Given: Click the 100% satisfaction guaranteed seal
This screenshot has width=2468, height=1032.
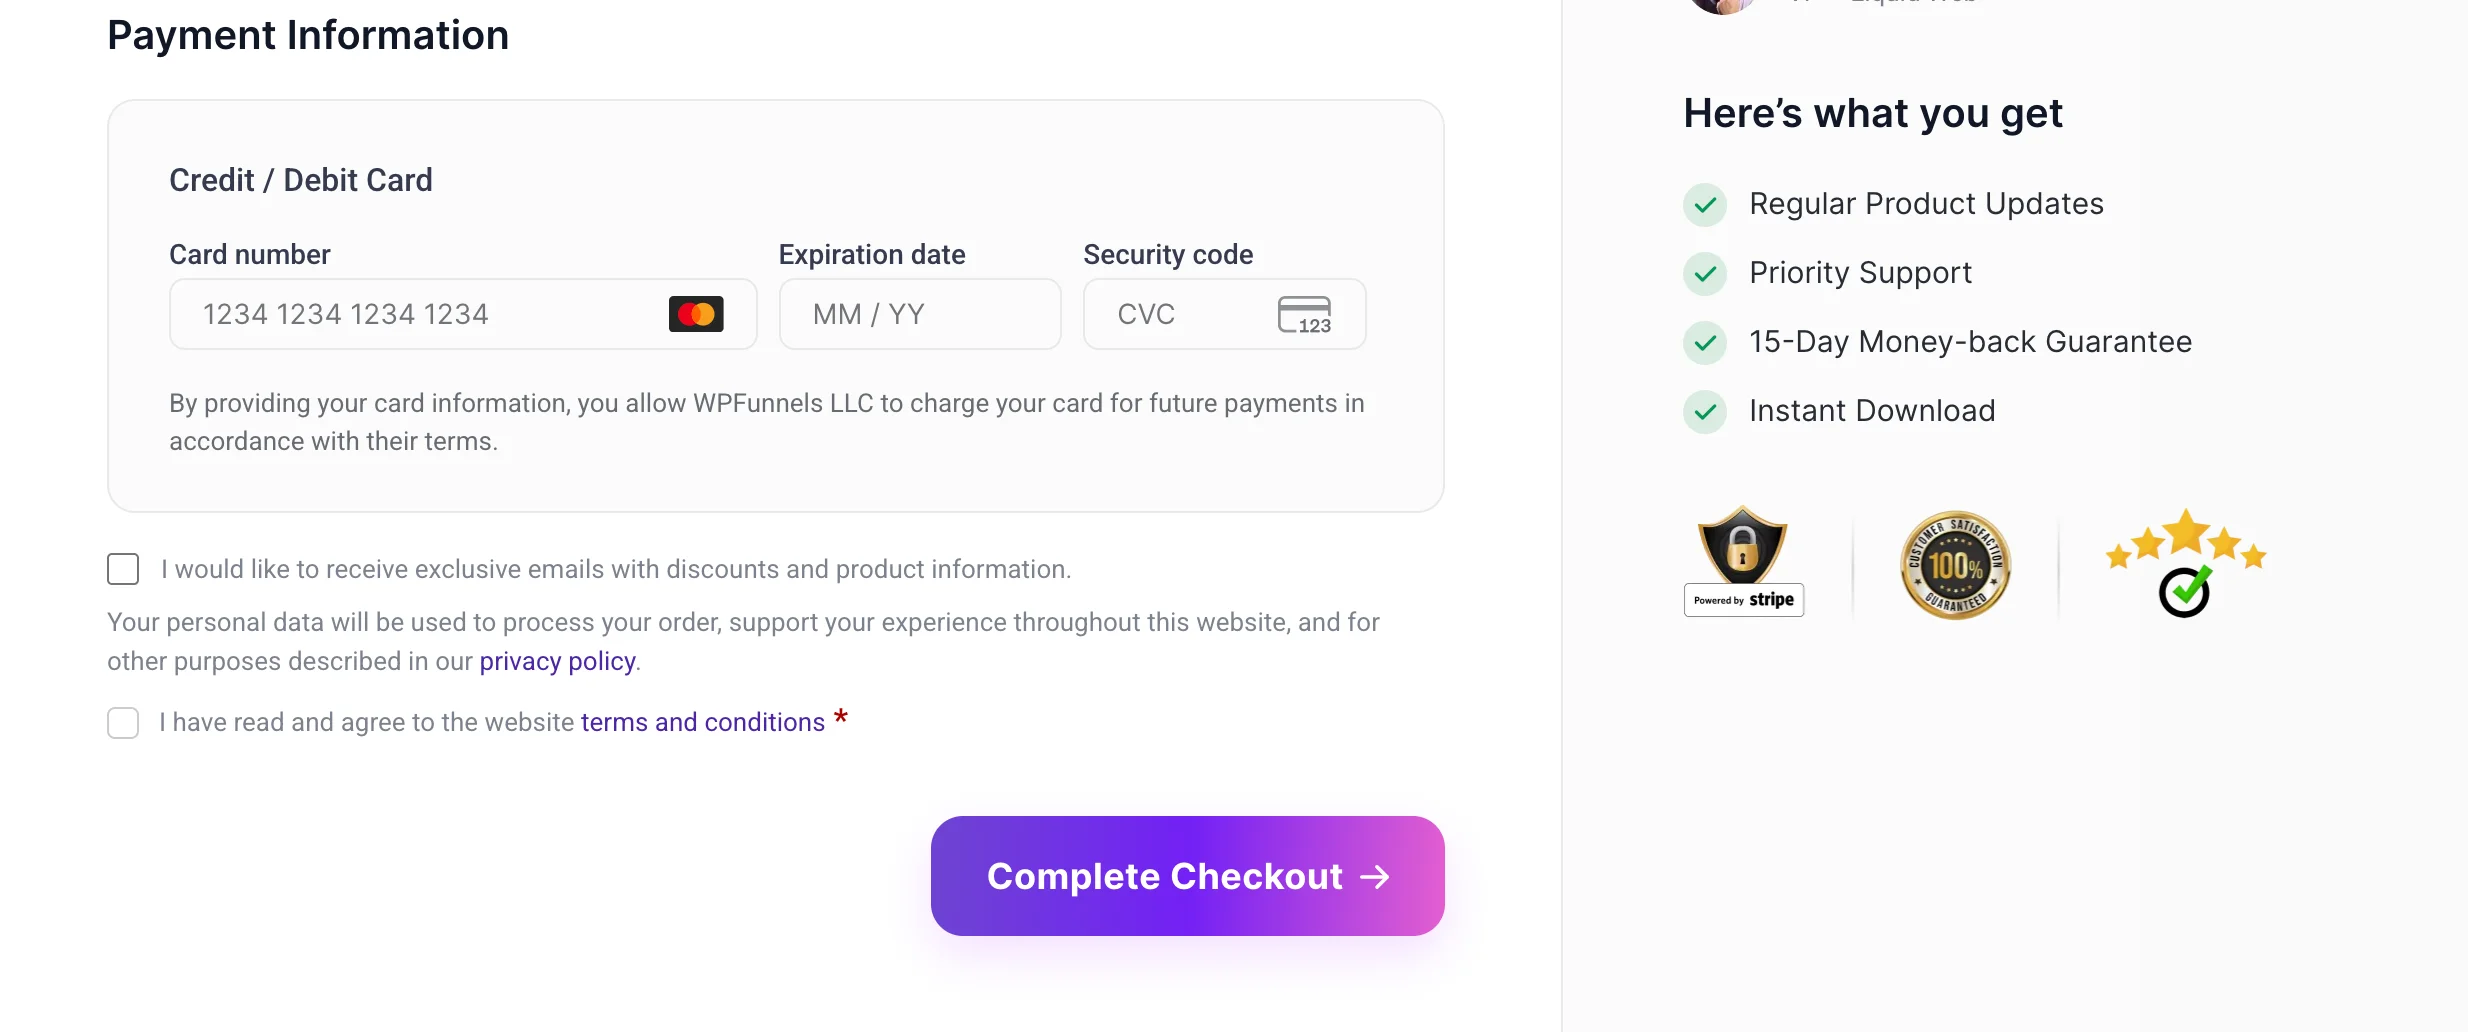Looking at the screenshot, I should point(1955,565).
